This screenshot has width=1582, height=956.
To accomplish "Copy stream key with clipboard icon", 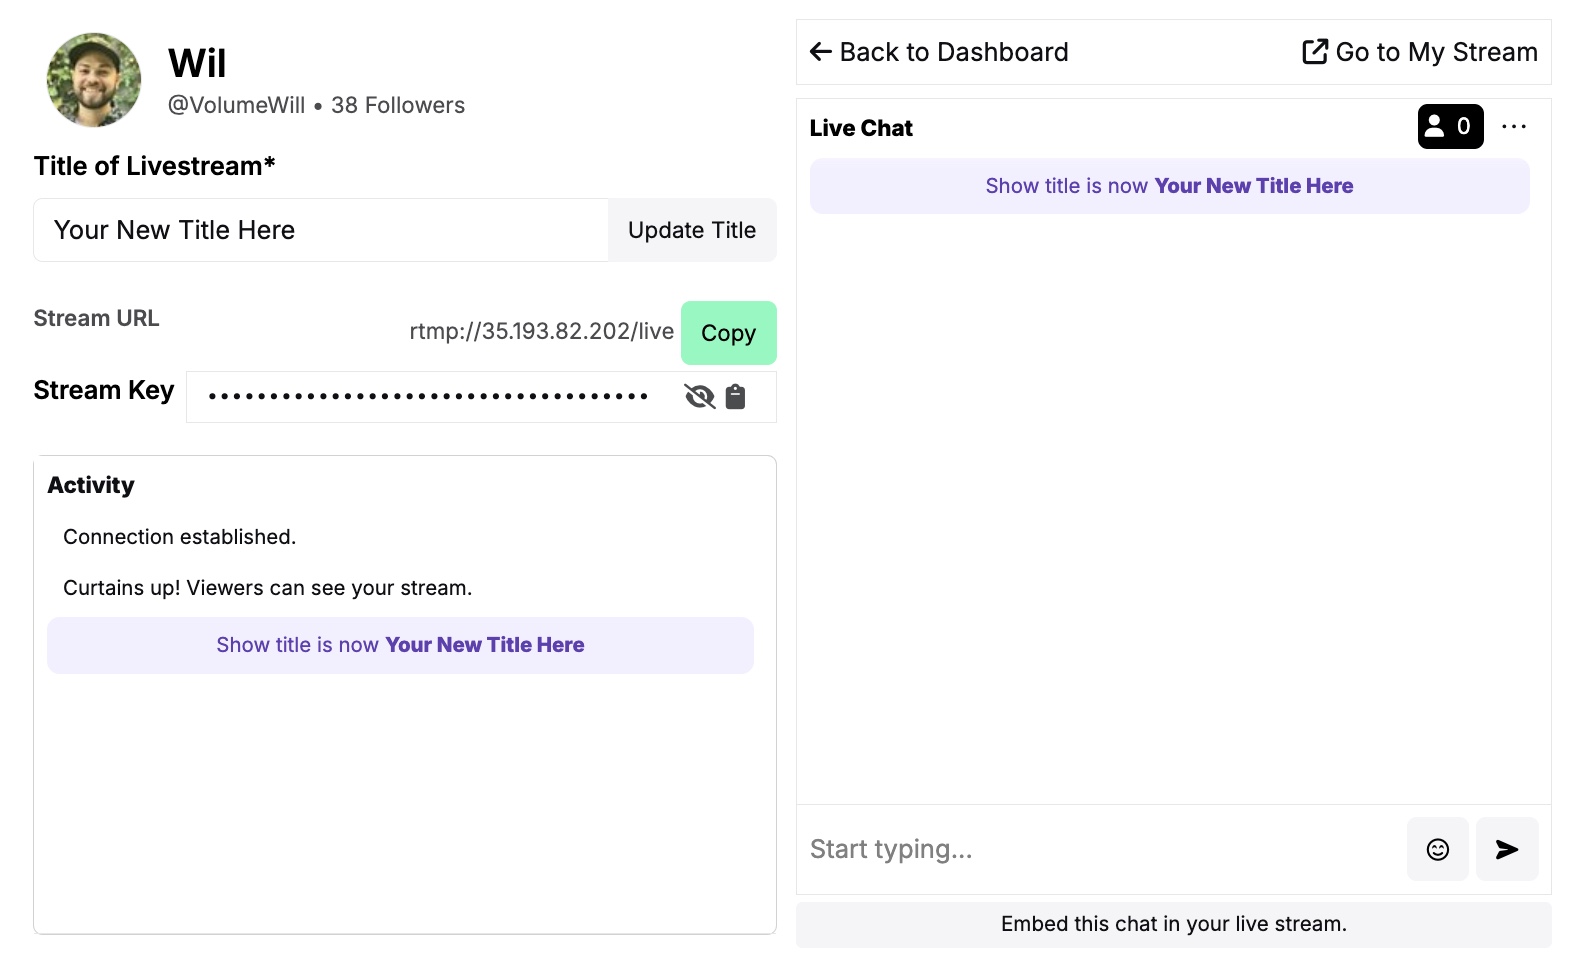I will 736,397.
